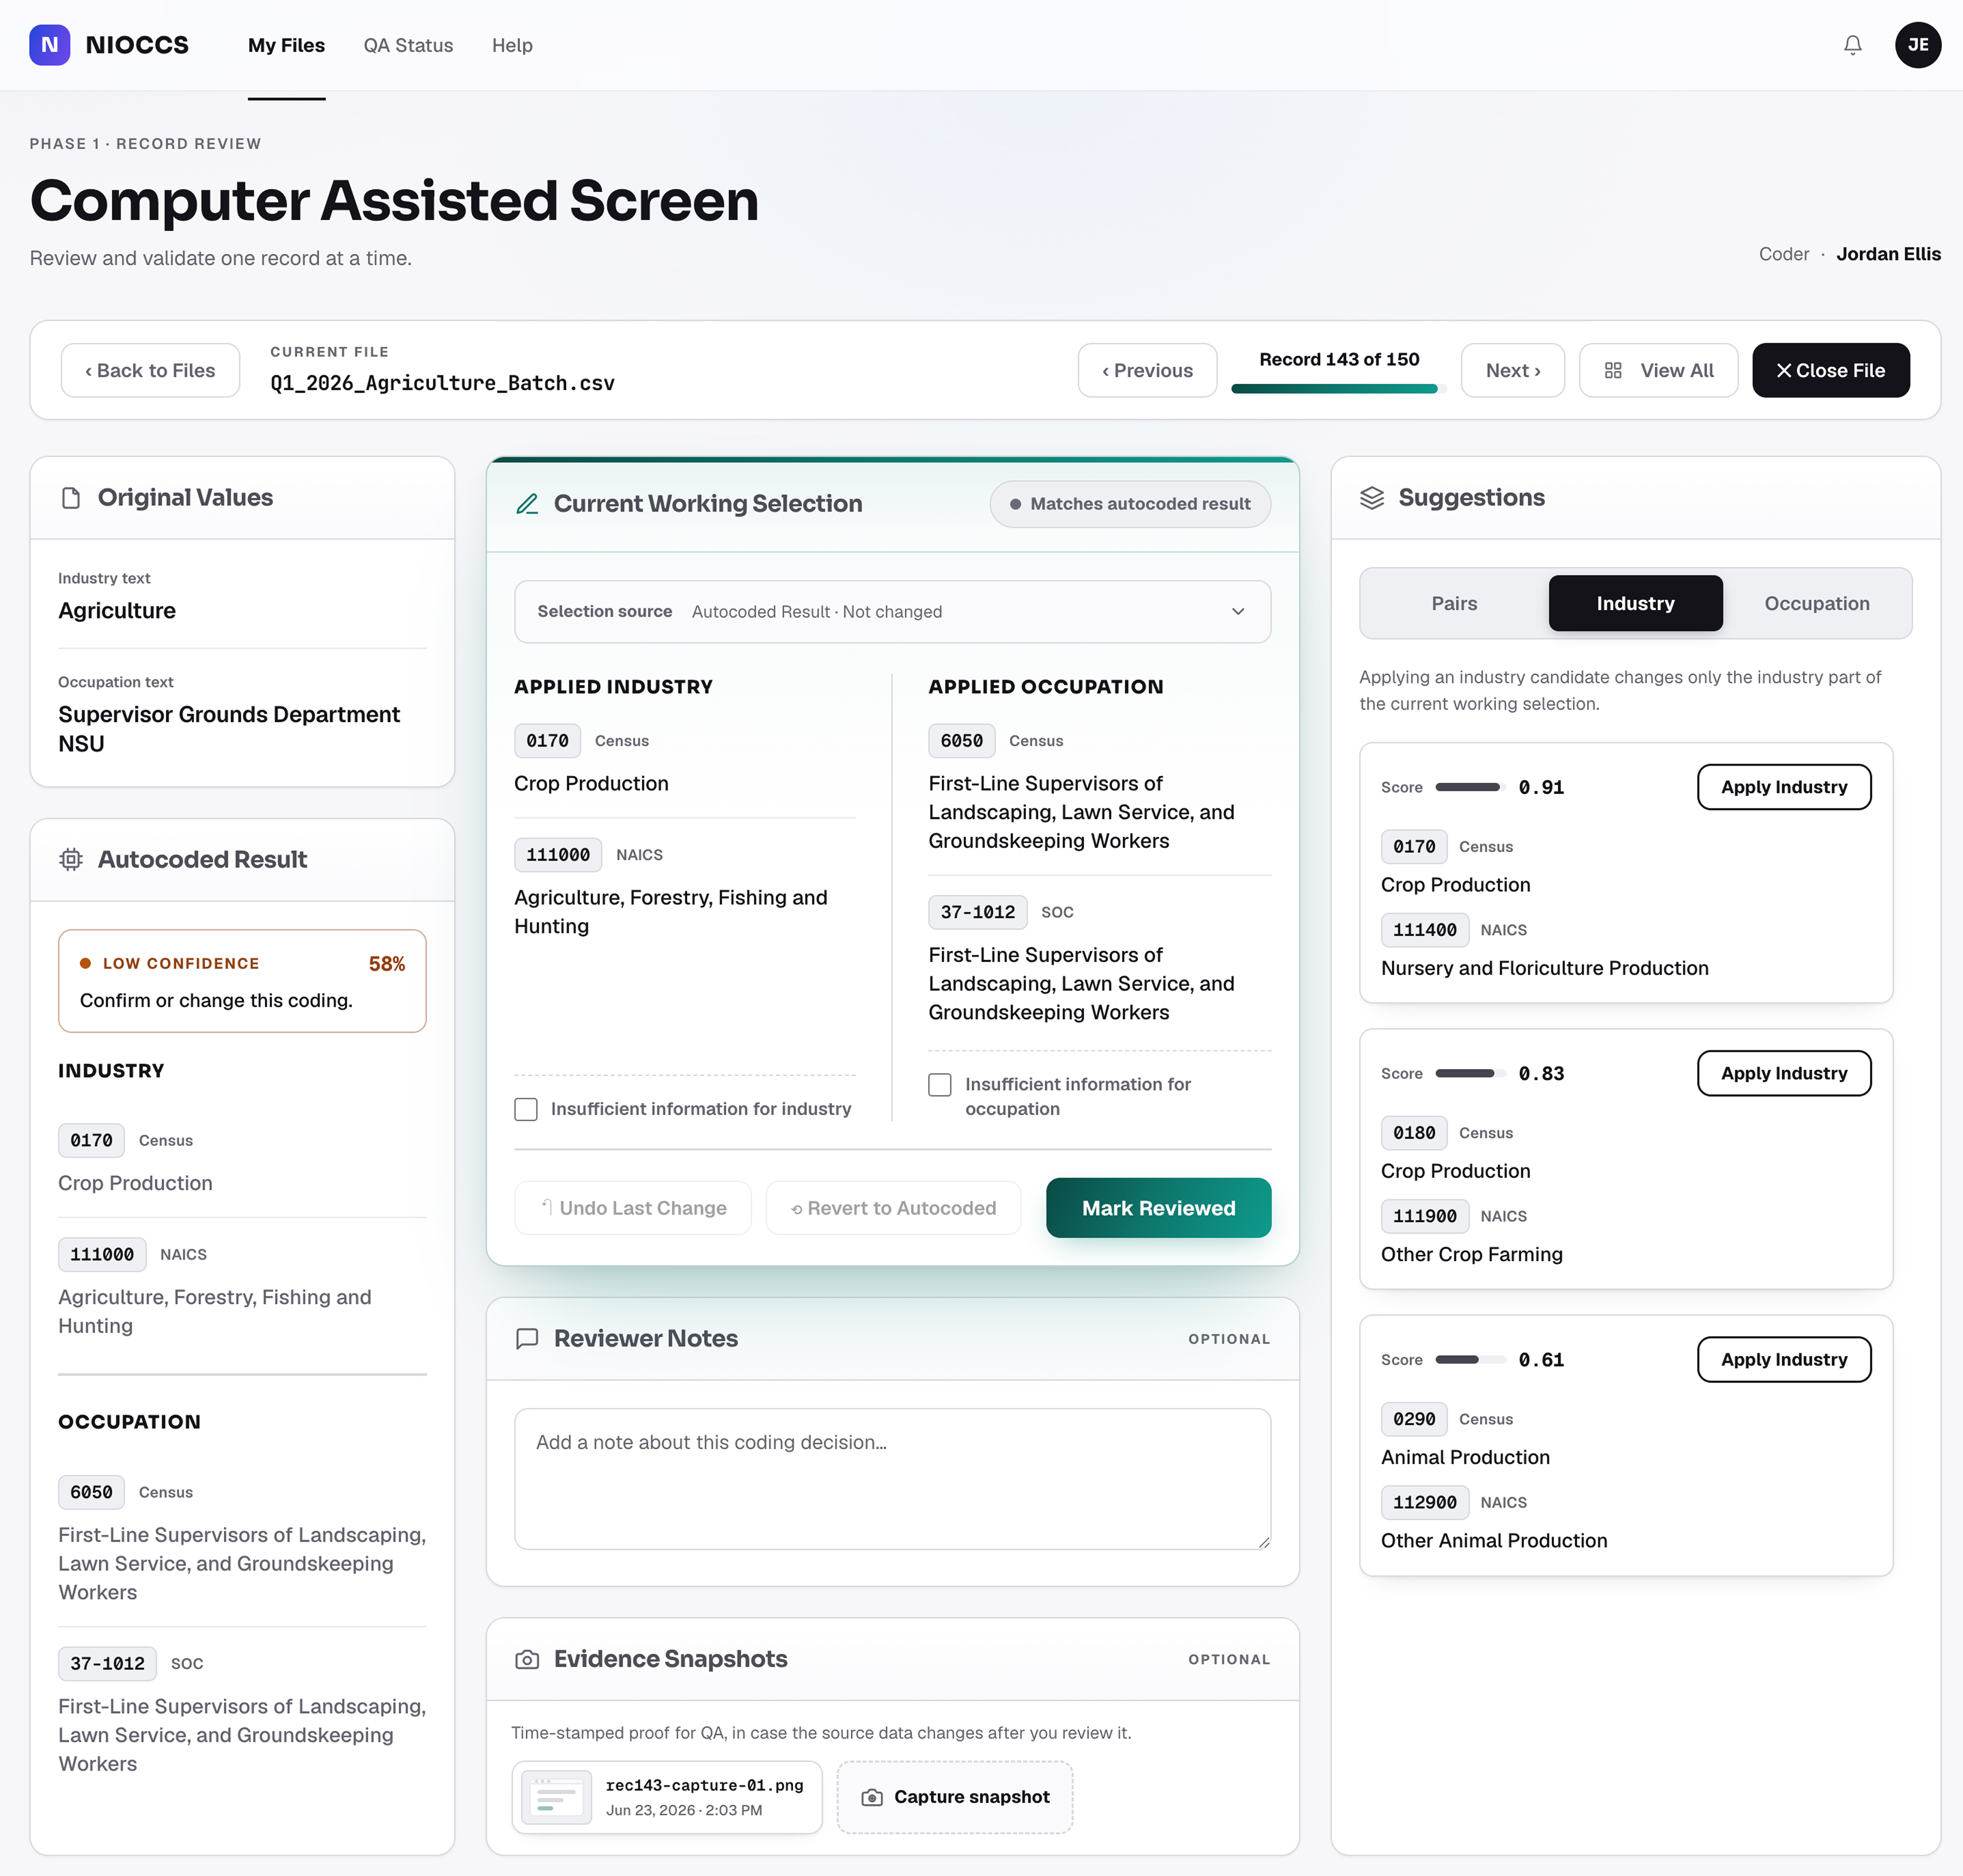The width and height of the screenshot is (1963, 1876).
Task: Check Insufficient information for industry
Action: click(x=526, y=1109)
